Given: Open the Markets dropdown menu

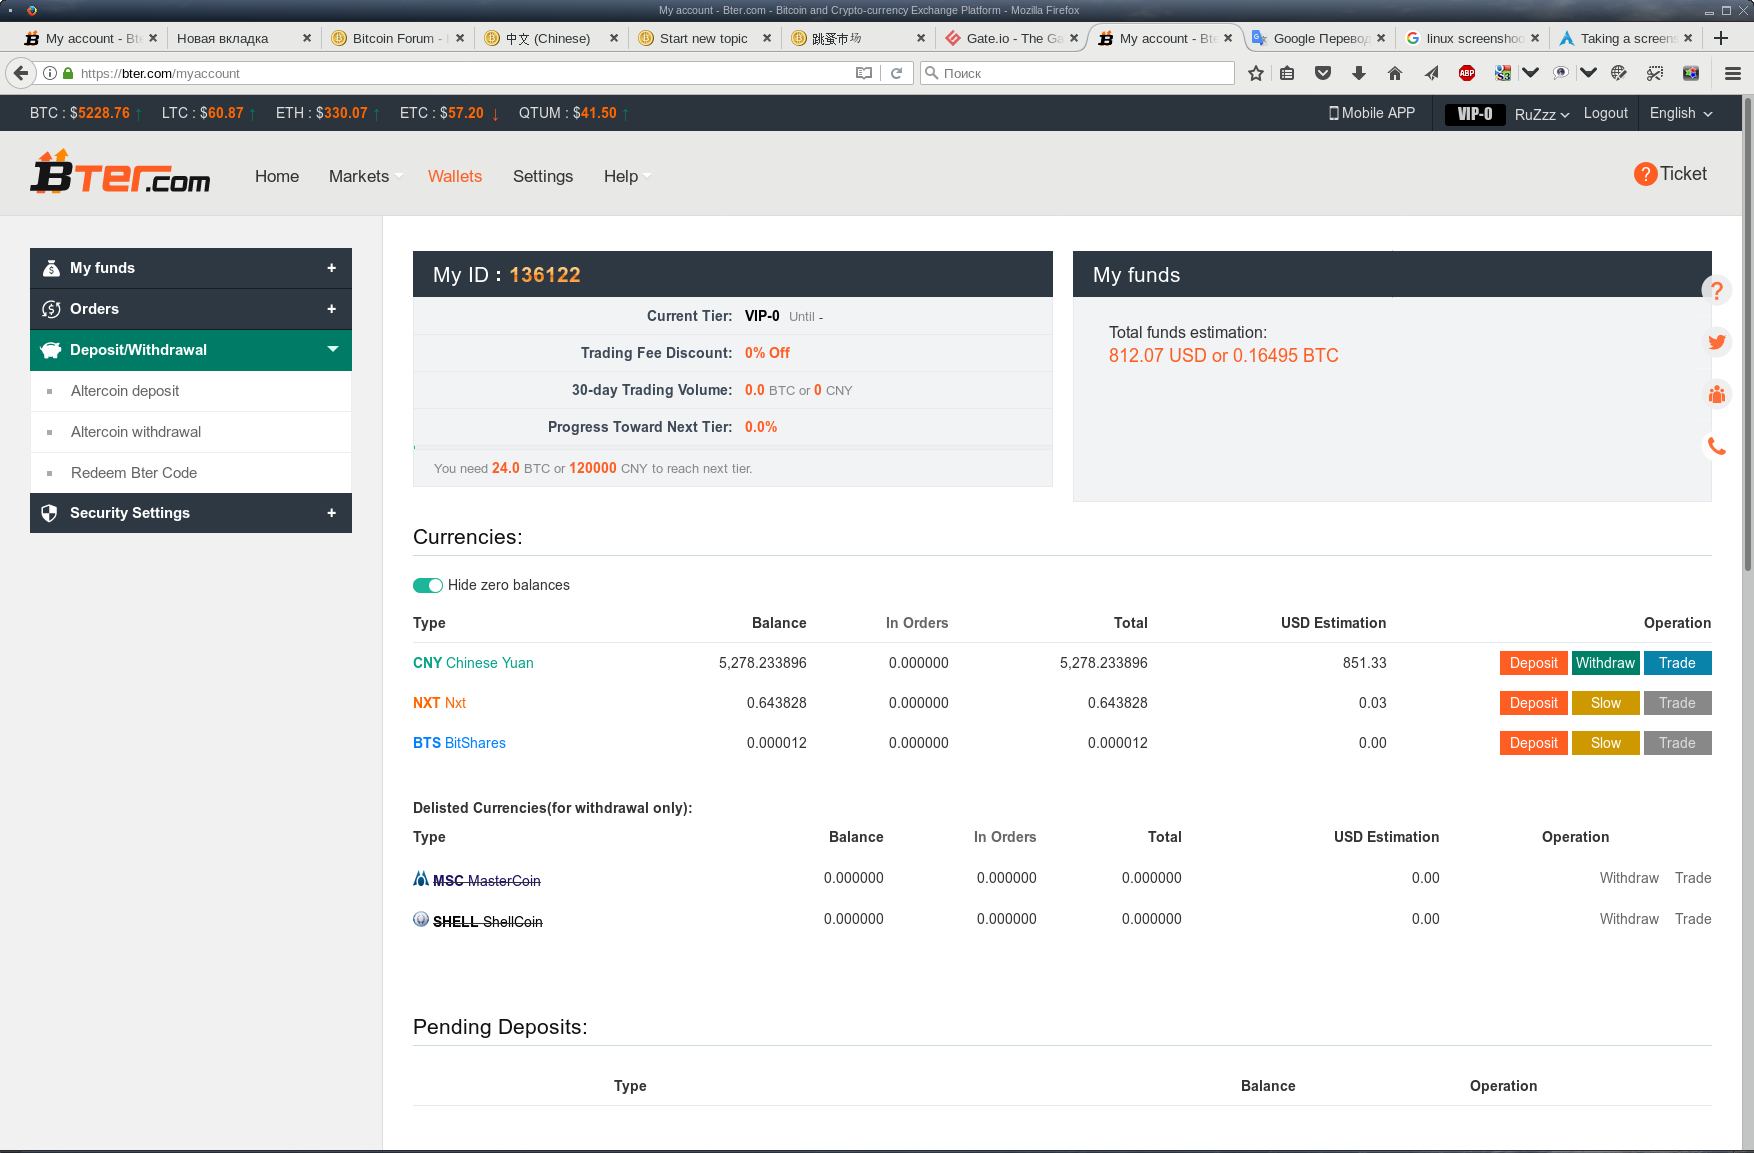Looking at the screenshot, I should coord(366,176).
